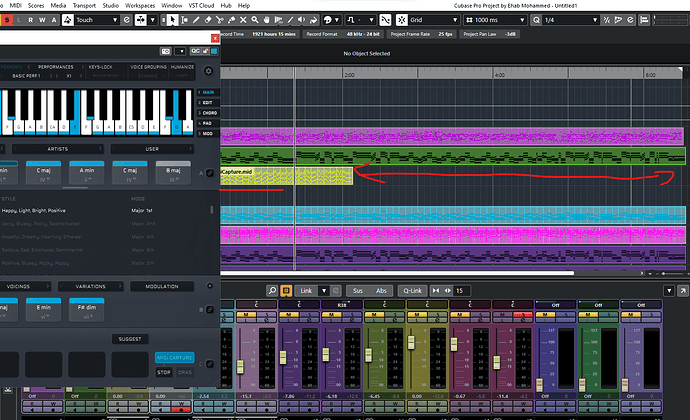Click the camera snapshot icon in plugin header

pyautogui.click(x=165, y=52)
